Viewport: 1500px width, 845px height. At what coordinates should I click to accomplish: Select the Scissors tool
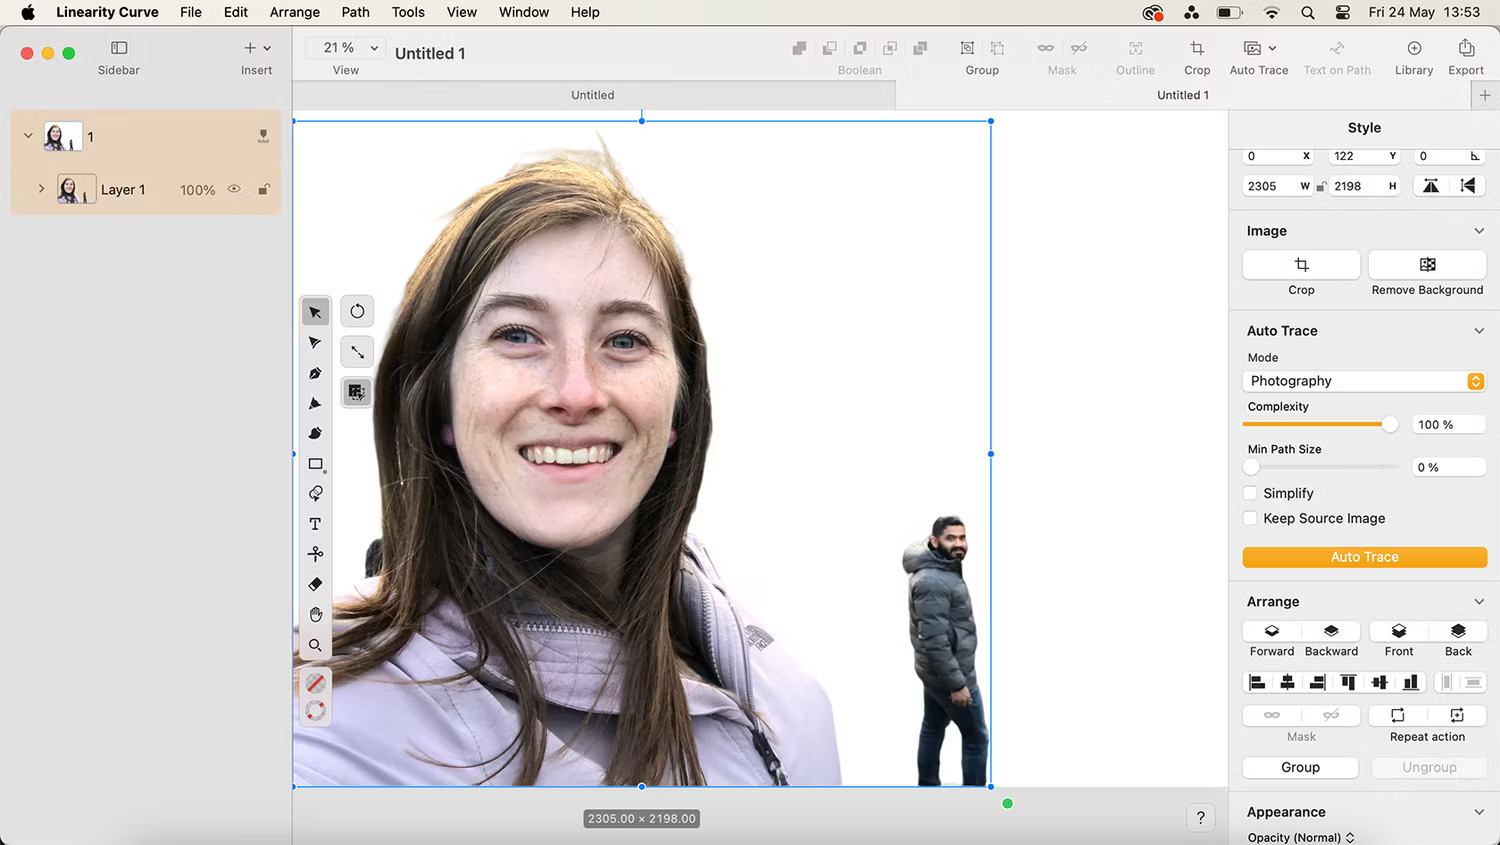tap(315, 554)
